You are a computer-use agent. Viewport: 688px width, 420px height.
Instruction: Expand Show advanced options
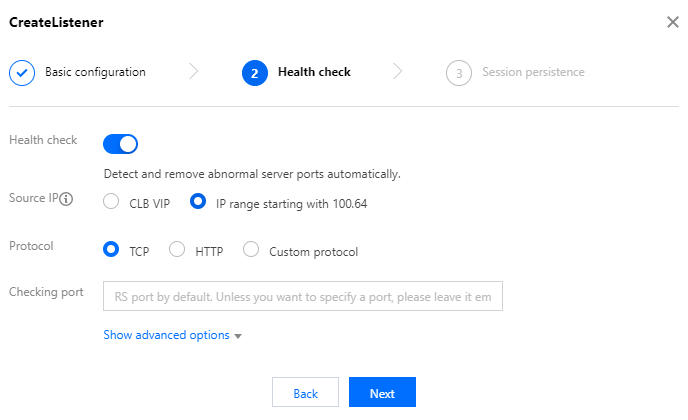[166, 335]
